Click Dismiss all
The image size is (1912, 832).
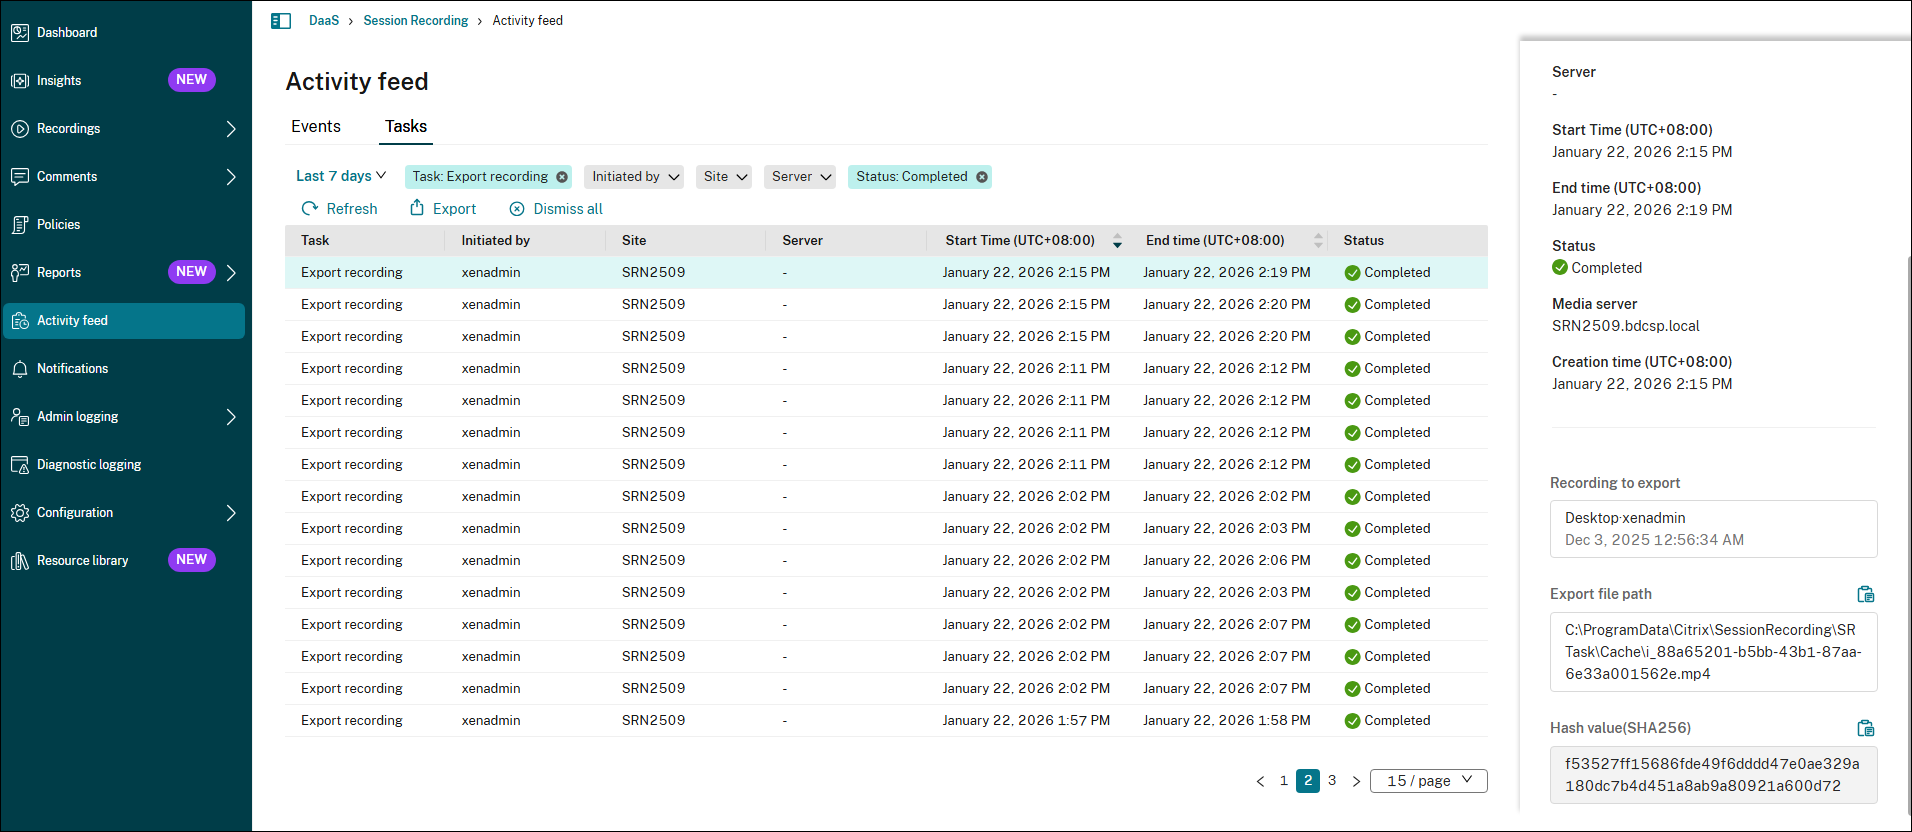[x=556, y=209]
